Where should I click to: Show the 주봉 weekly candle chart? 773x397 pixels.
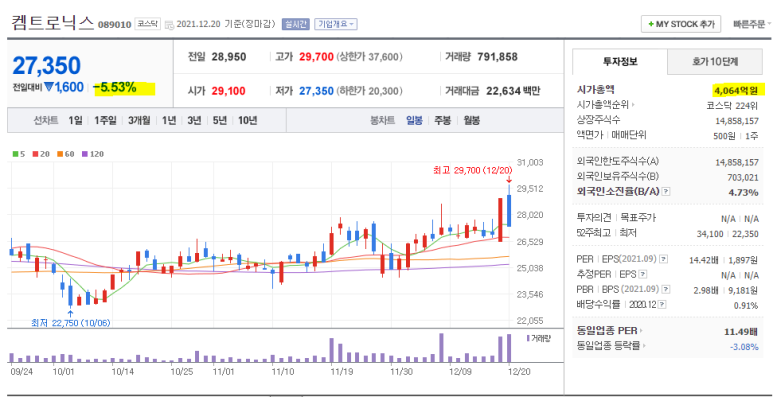coord(442,120)
